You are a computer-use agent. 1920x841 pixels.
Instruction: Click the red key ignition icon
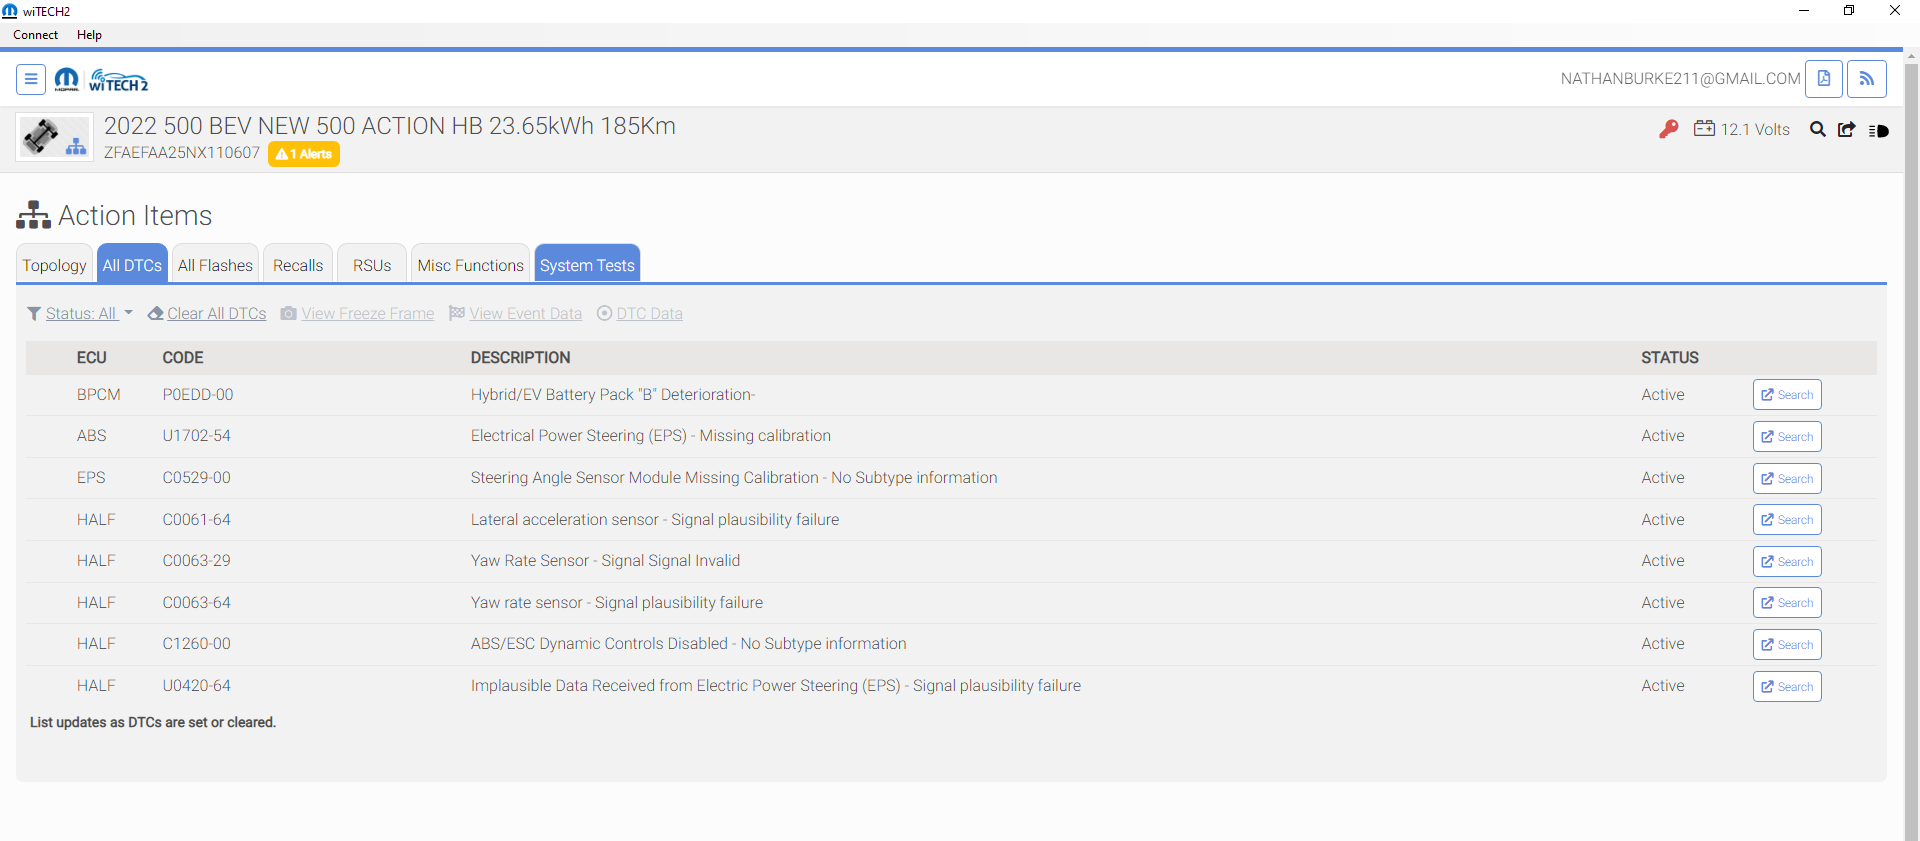coord(1668,129)
